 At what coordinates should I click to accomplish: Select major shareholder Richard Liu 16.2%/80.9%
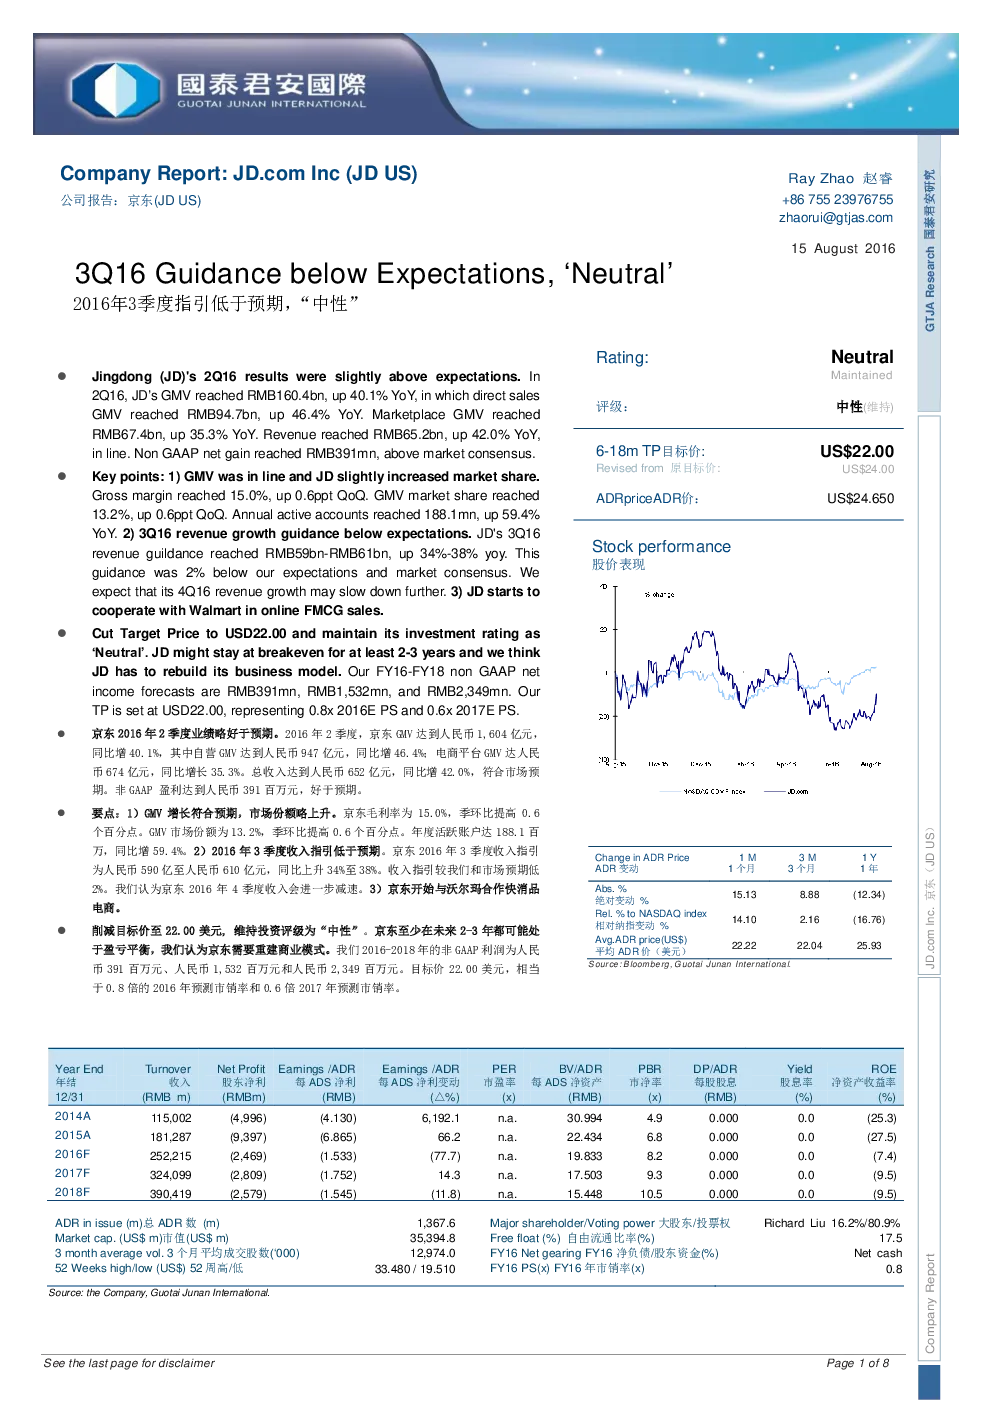point(832,1223)
